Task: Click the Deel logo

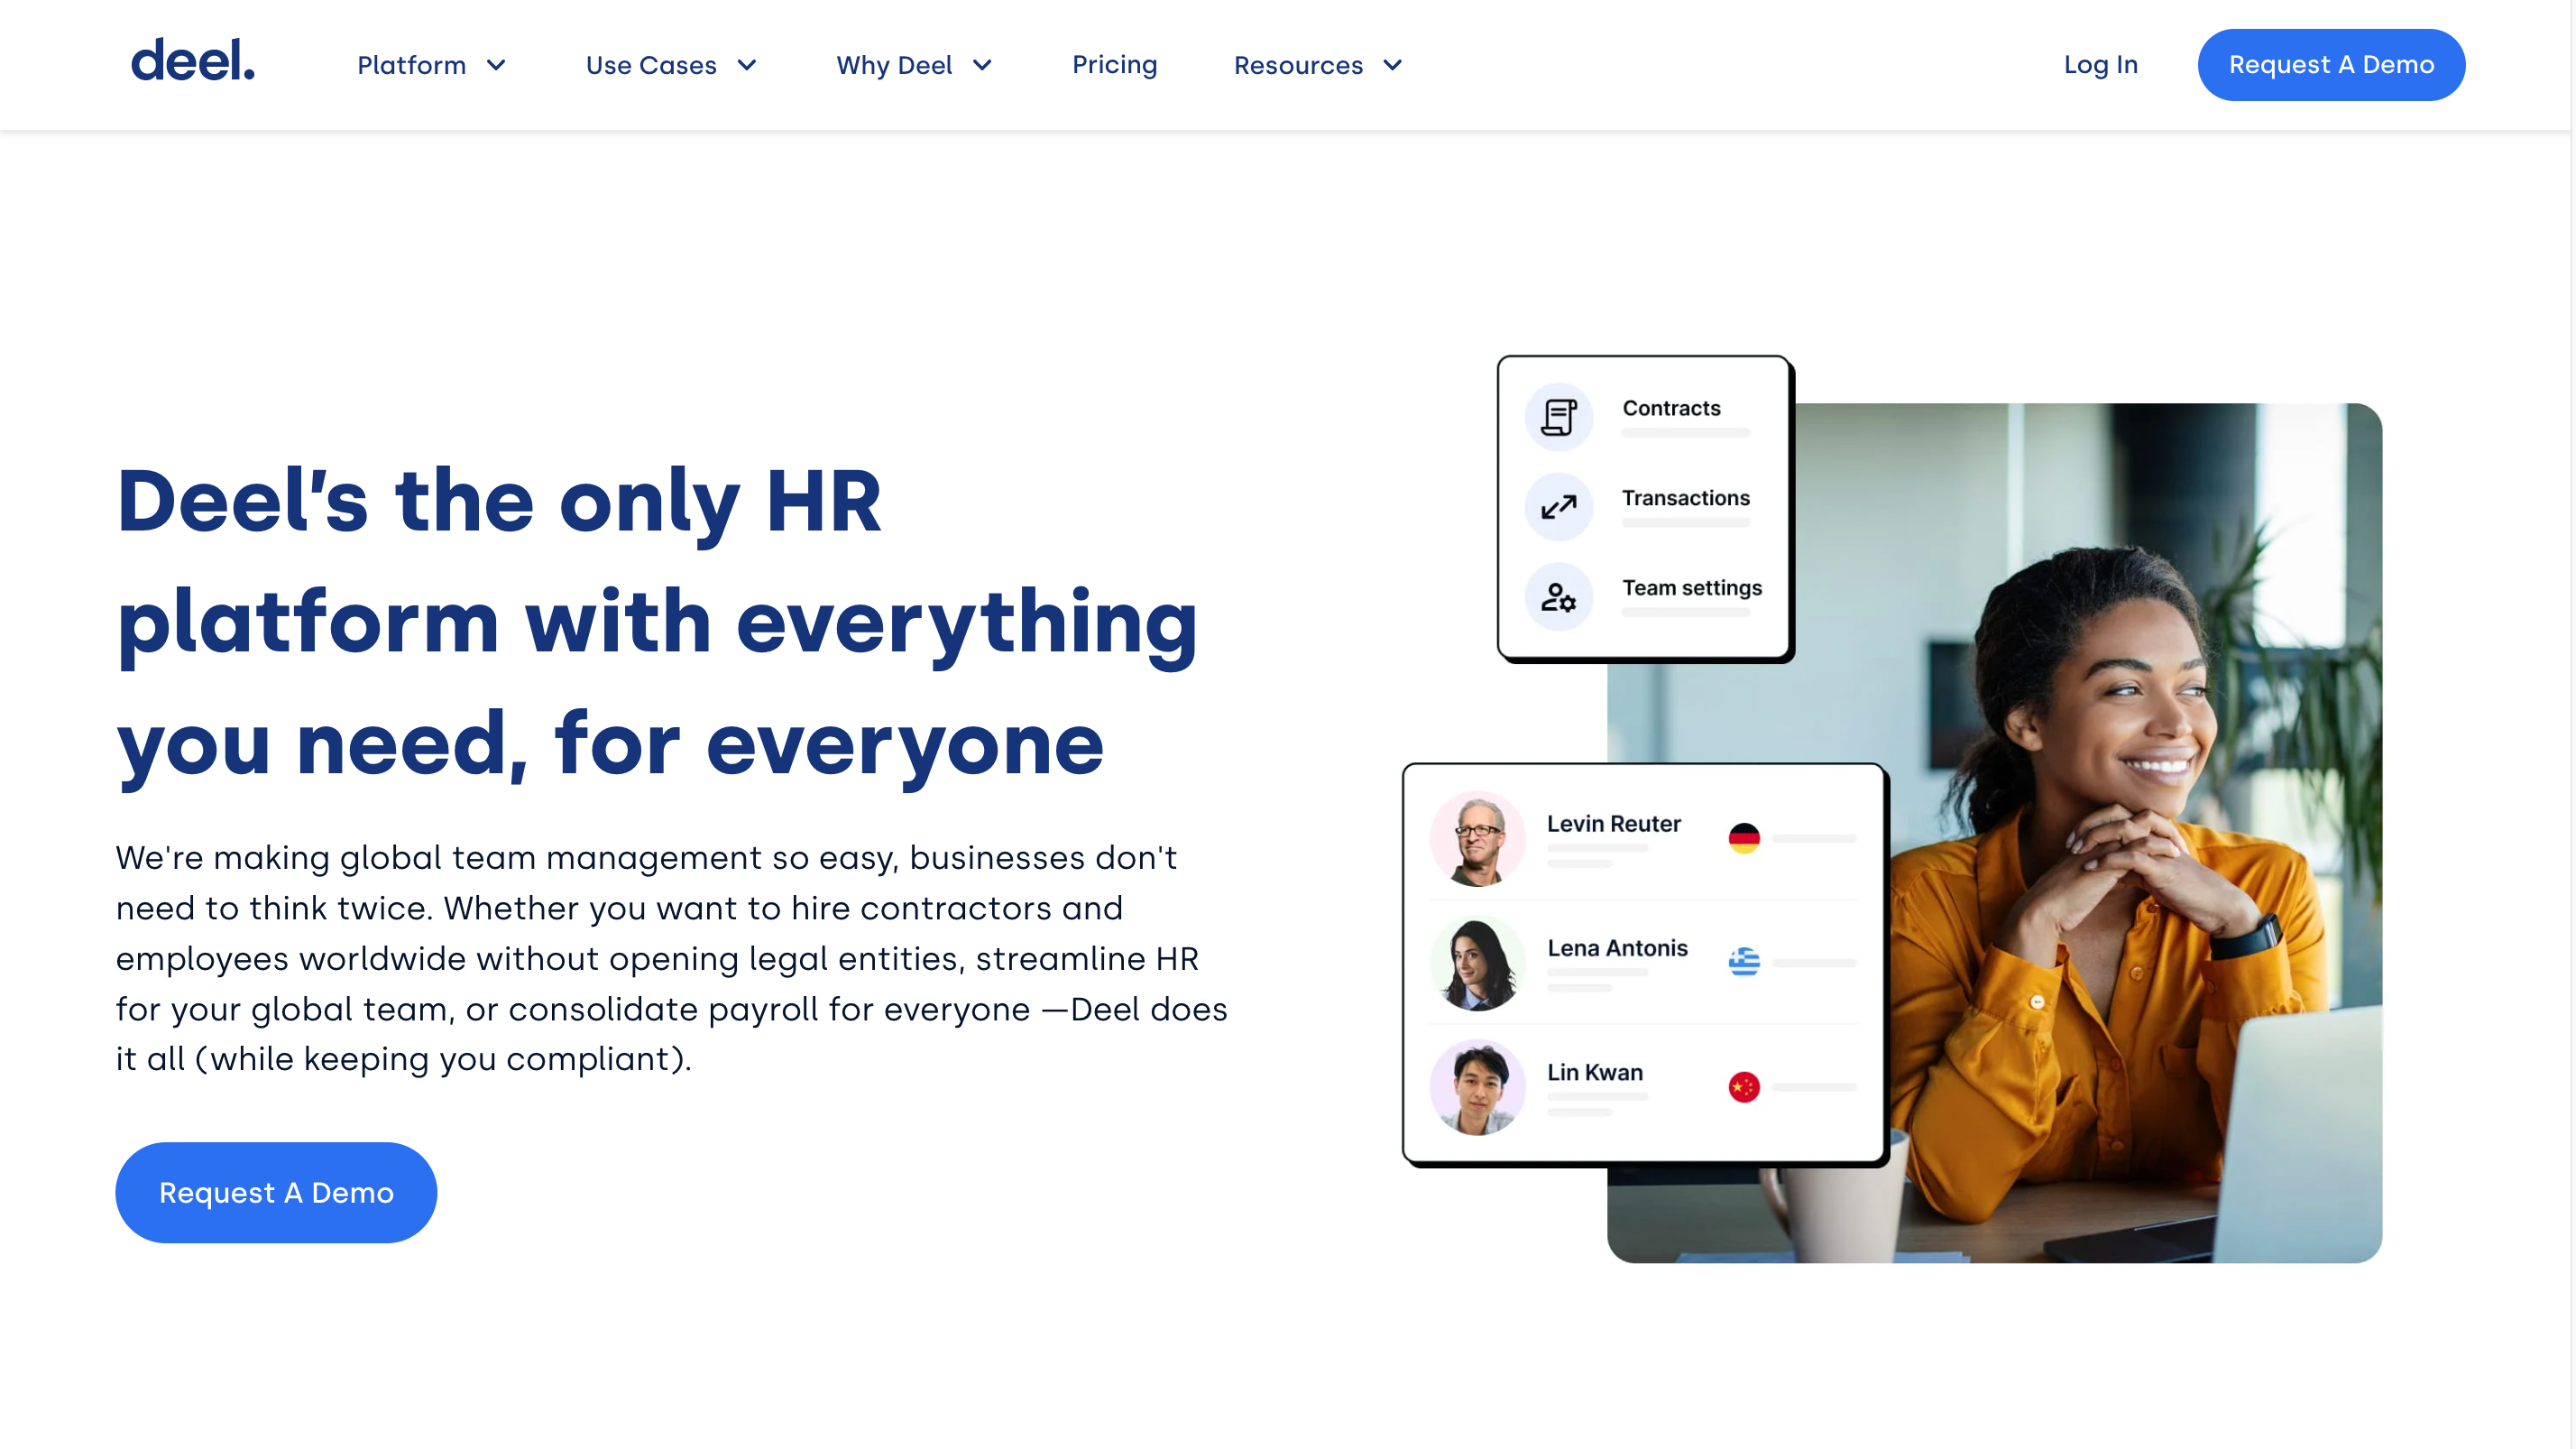Action: 193,60
